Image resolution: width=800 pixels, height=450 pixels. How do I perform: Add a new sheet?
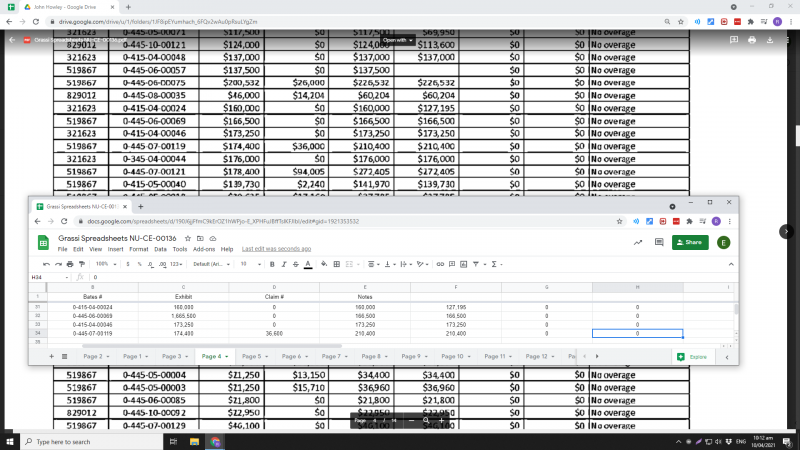point(51,357)
